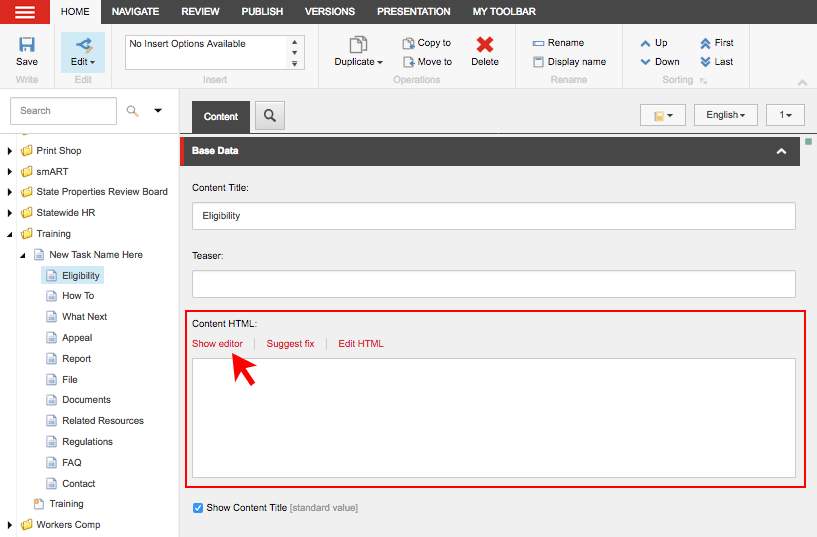Expand the Workers Comp tree node
Screen dimensions: 817x537
point(10,525)
